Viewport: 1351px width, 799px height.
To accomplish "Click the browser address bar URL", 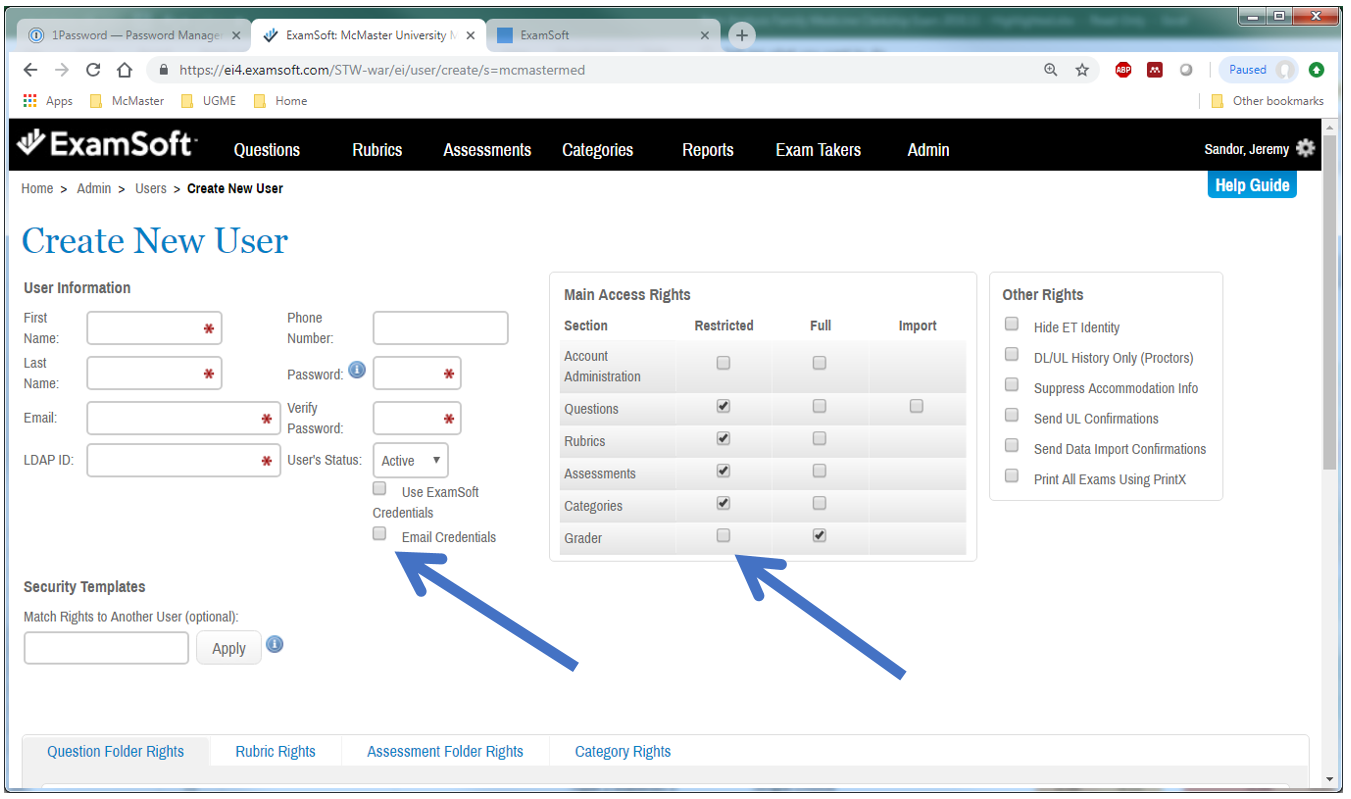I will 382,70.
